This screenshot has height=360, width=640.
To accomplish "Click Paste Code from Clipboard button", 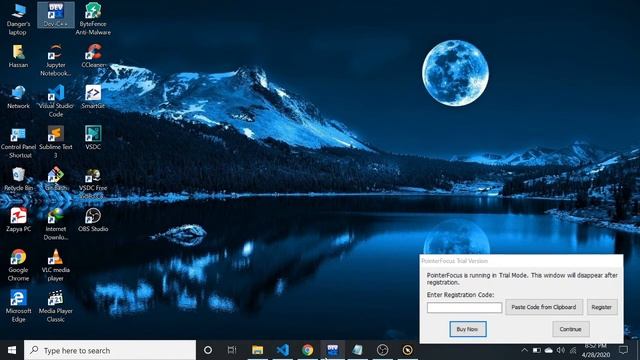I will (x=544, y=307).
